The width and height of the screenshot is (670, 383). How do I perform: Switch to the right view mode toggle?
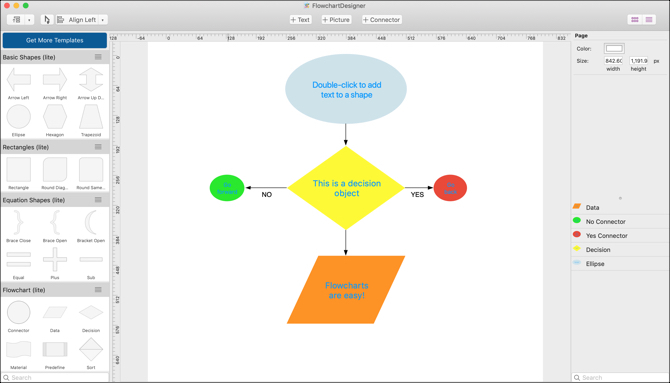click(649, 20)
